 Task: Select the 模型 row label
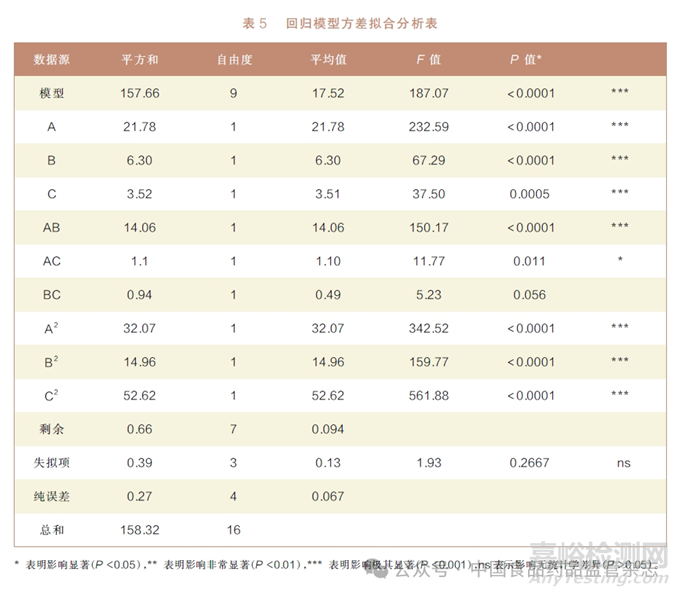coord(52,94)
